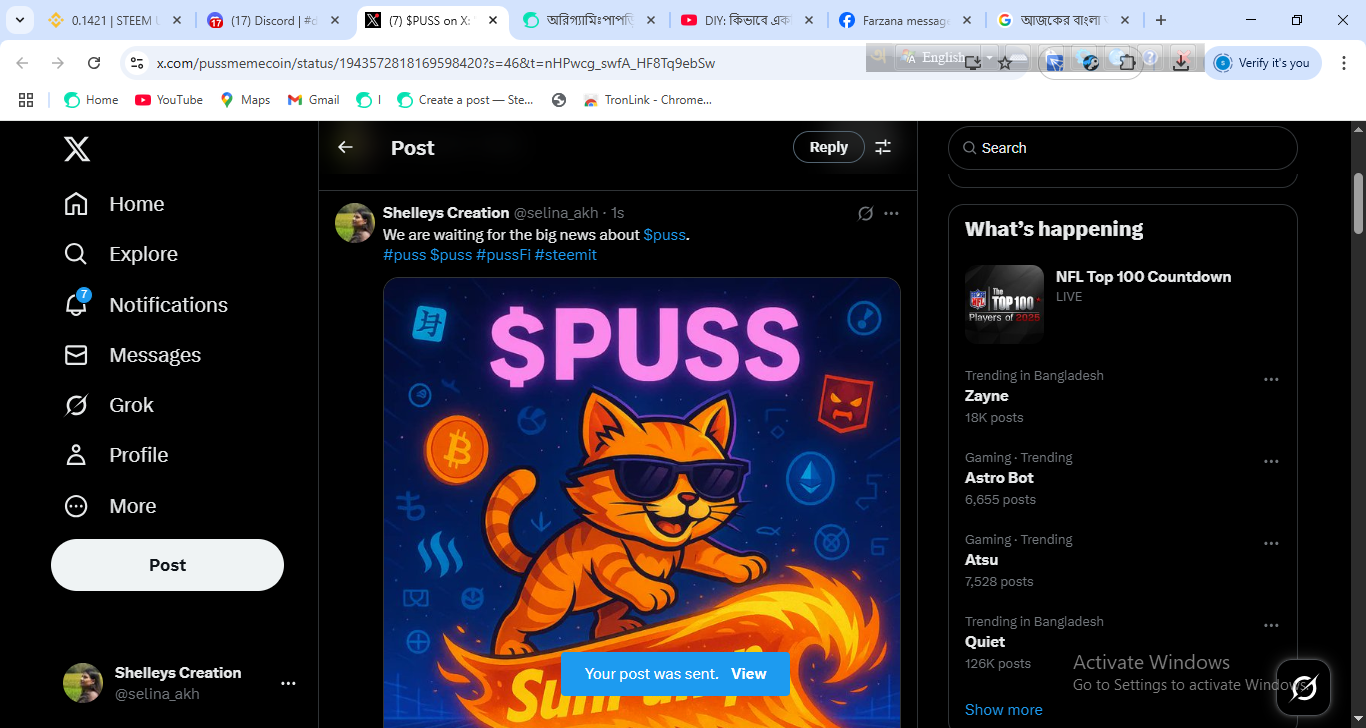Click the Reply button
Image resolution: width=1366 pixels, height=728 pixels.
pos(828,147)
